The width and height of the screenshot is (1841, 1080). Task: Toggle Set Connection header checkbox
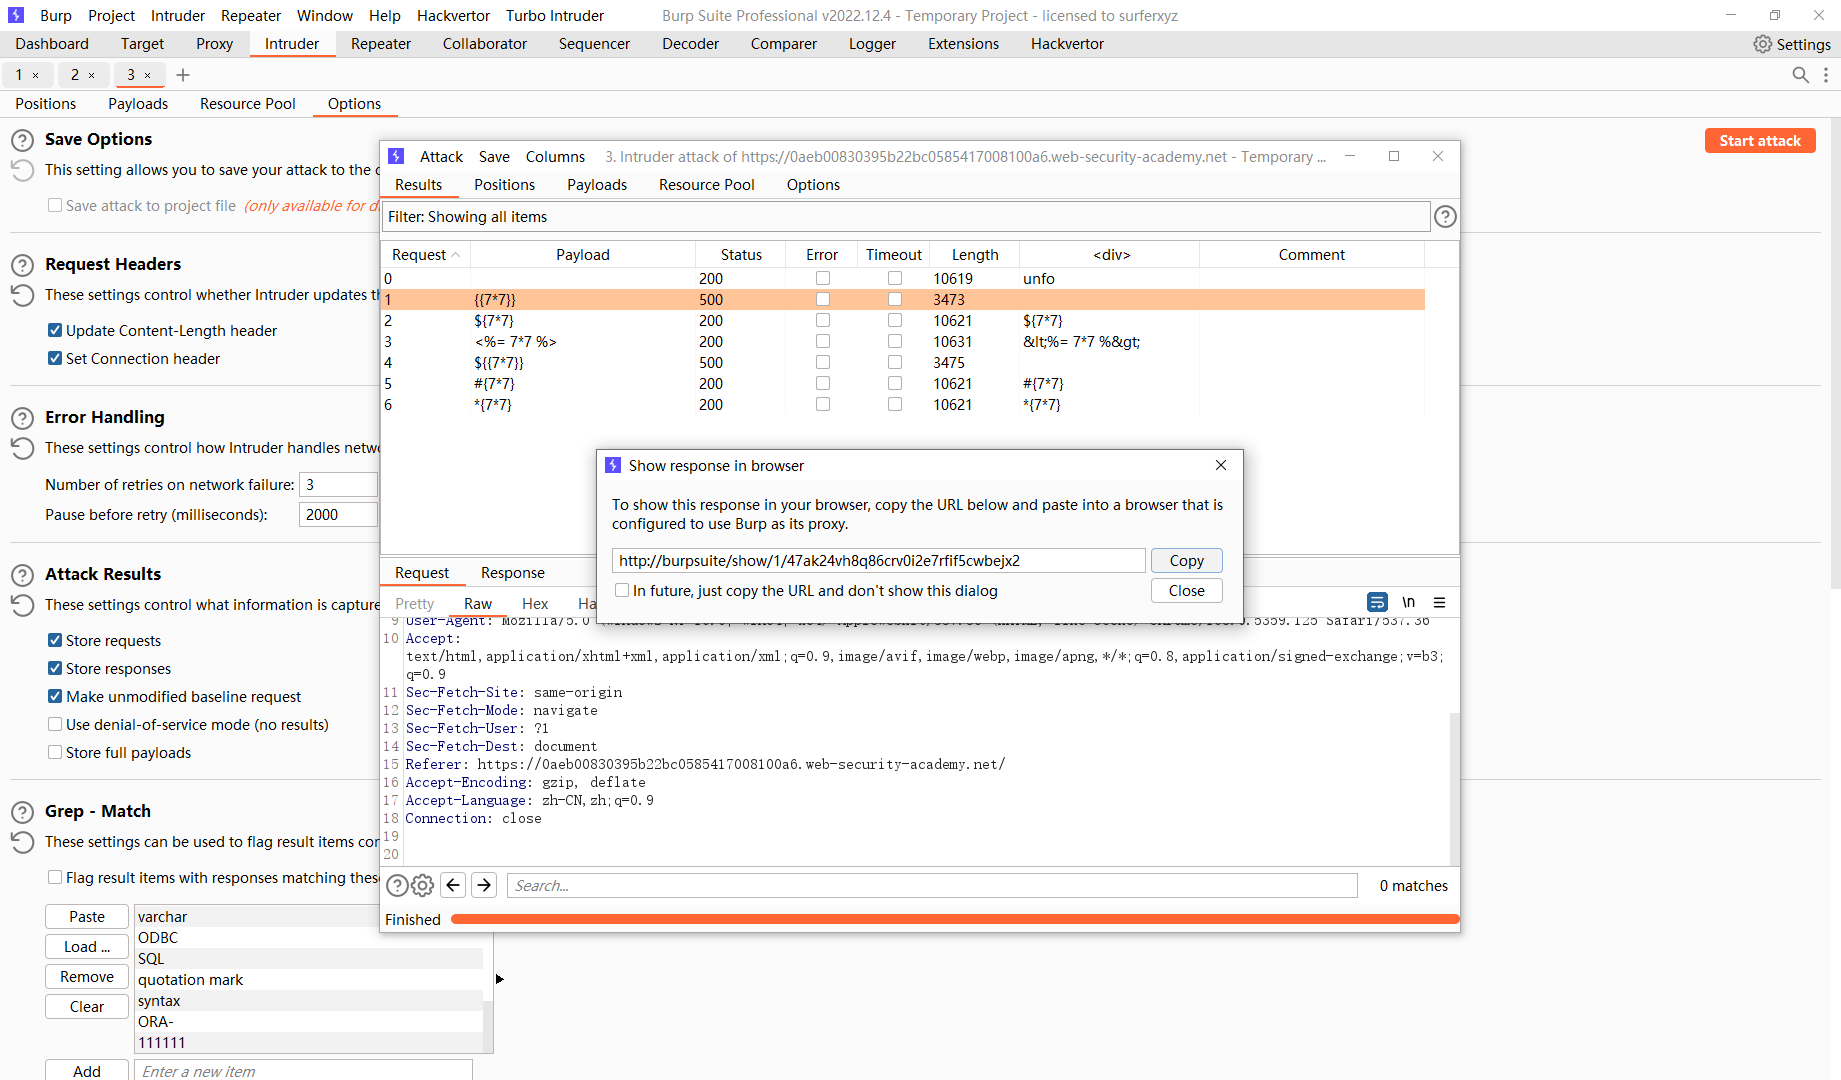(x=55, y=359)
